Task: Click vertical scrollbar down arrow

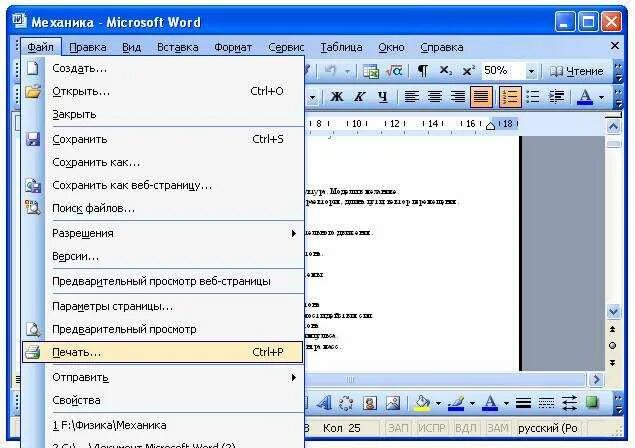Action: click(613, 311)
